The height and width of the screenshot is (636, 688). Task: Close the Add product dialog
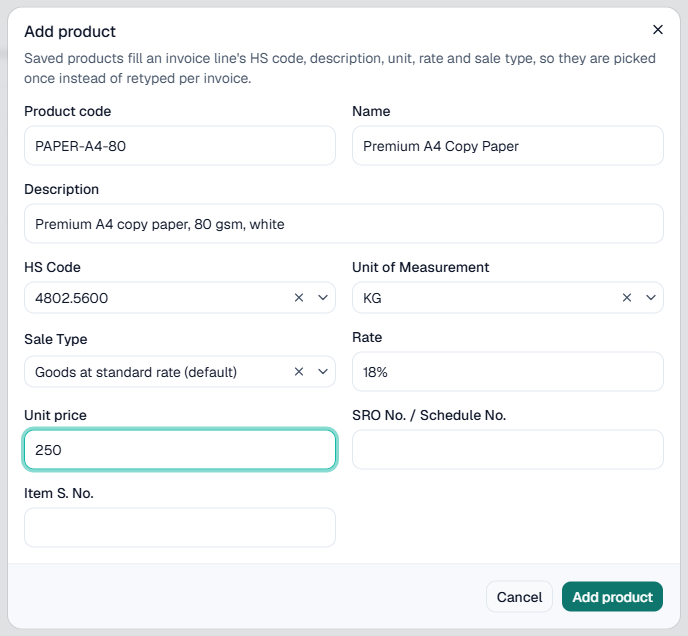tap(657, 29)
